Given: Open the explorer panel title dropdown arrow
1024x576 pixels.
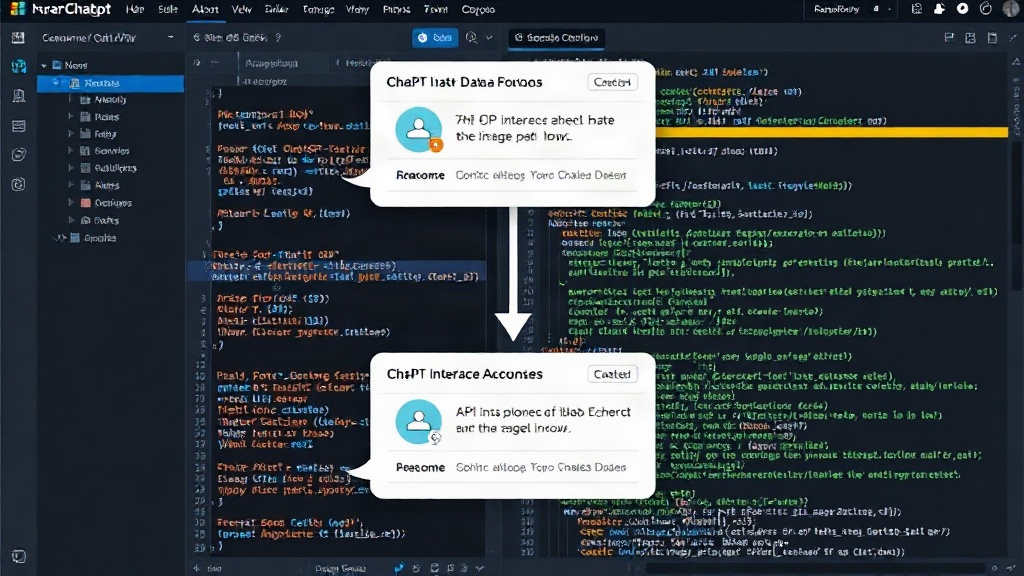Looking at the screenshot, I should [x=170, y=38].
